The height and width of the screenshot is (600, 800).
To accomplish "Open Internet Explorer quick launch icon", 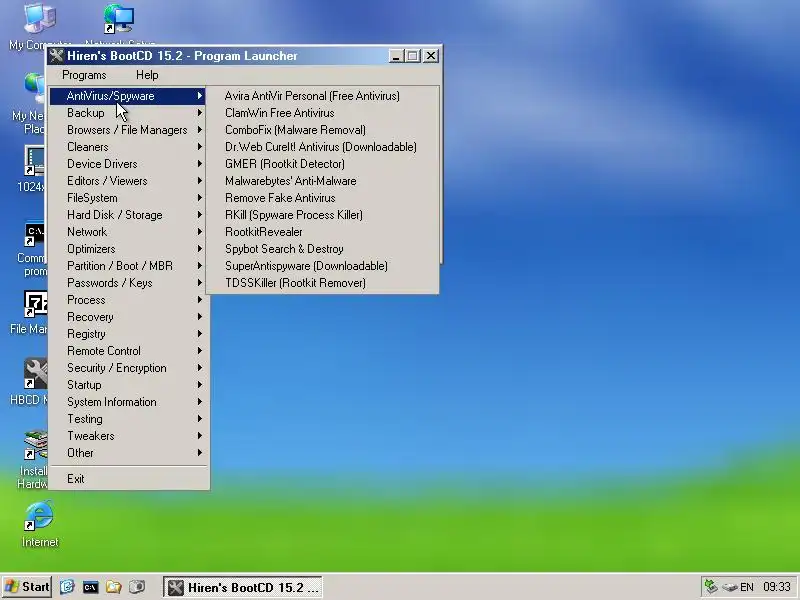I will (67, 587).
